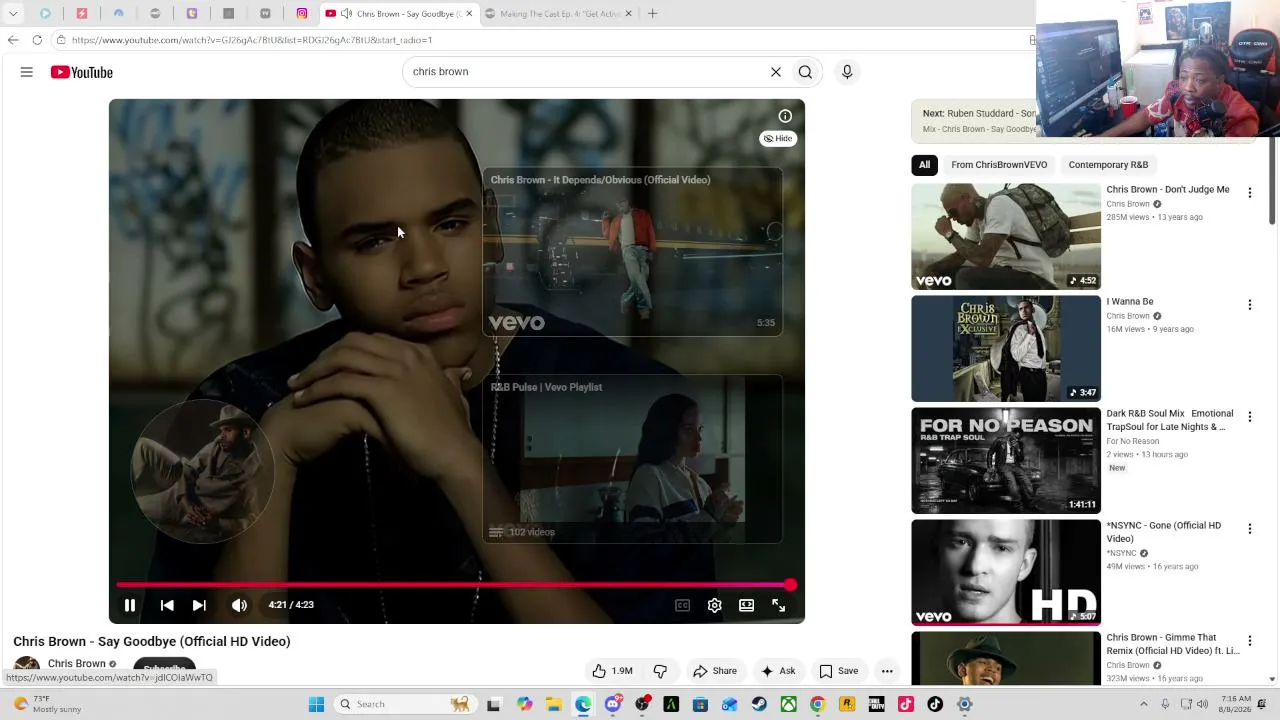Go to the YouTube home logo

coord(82,72)
